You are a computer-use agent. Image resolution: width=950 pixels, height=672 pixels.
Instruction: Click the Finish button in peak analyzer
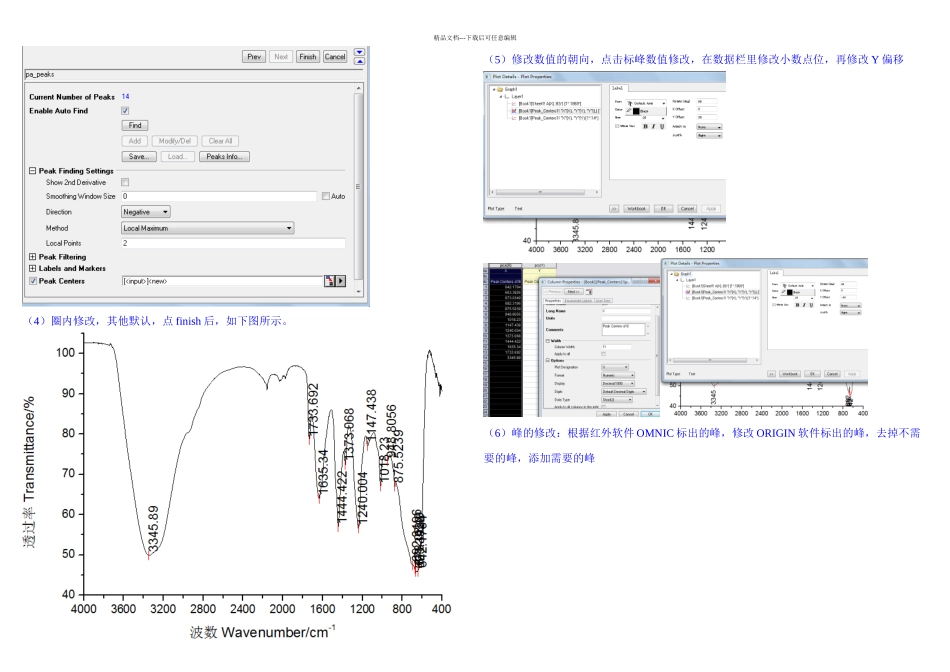coord(308,56)
